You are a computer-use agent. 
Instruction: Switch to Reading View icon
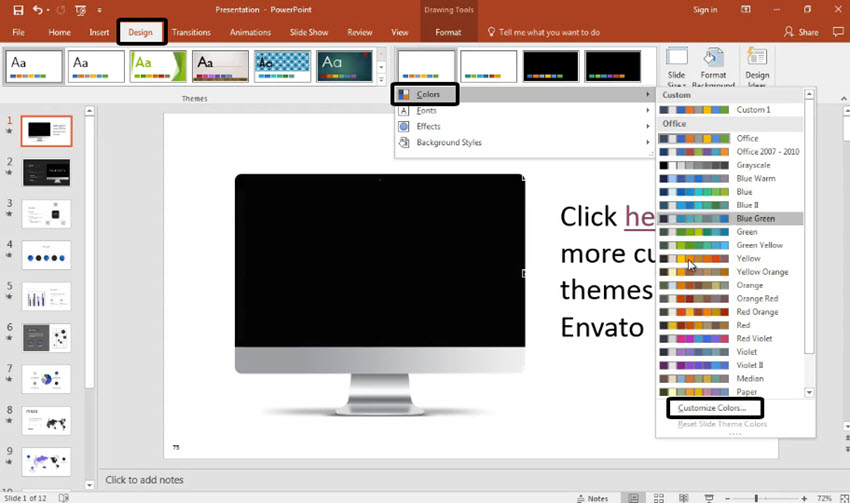684,498
